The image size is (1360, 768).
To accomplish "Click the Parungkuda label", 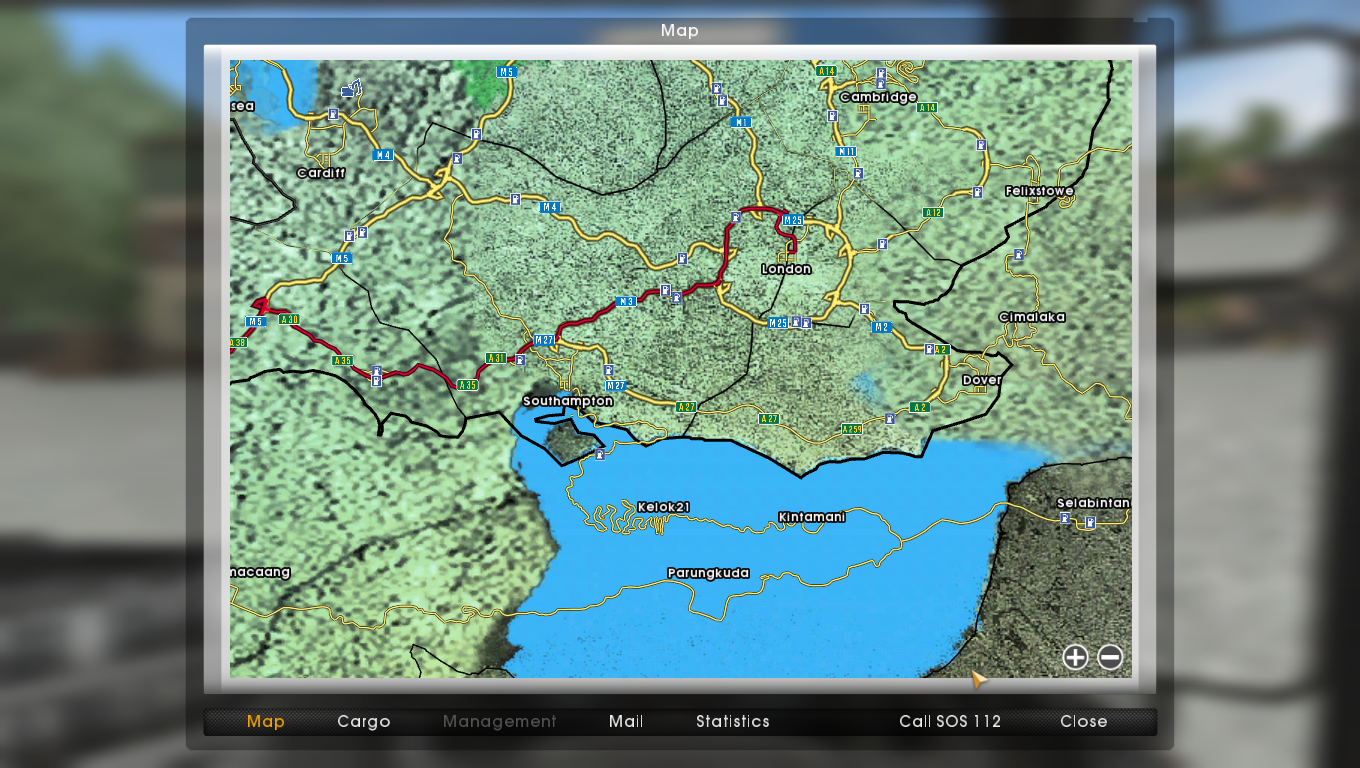I will (708, 574).
